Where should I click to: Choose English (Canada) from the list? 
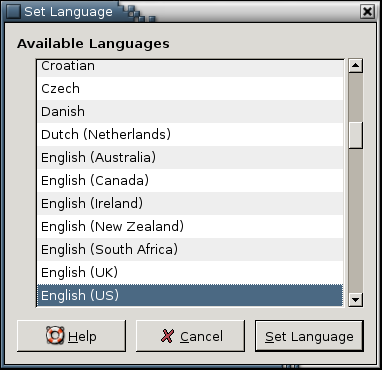pos(190,180)
